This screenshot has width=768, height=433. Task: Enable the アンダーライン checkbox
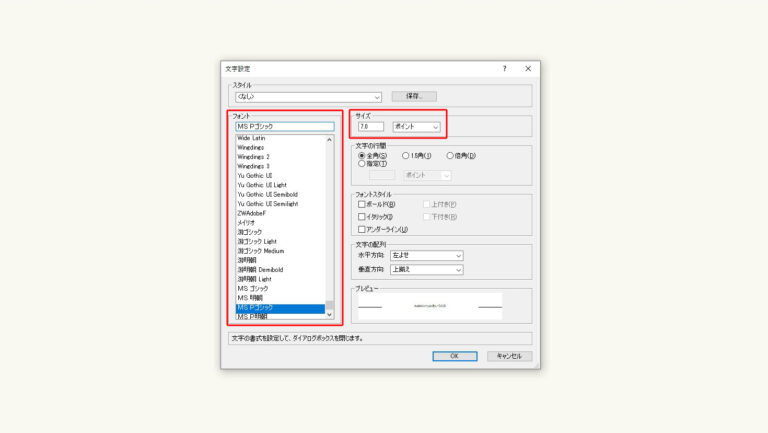pos(362,229)
